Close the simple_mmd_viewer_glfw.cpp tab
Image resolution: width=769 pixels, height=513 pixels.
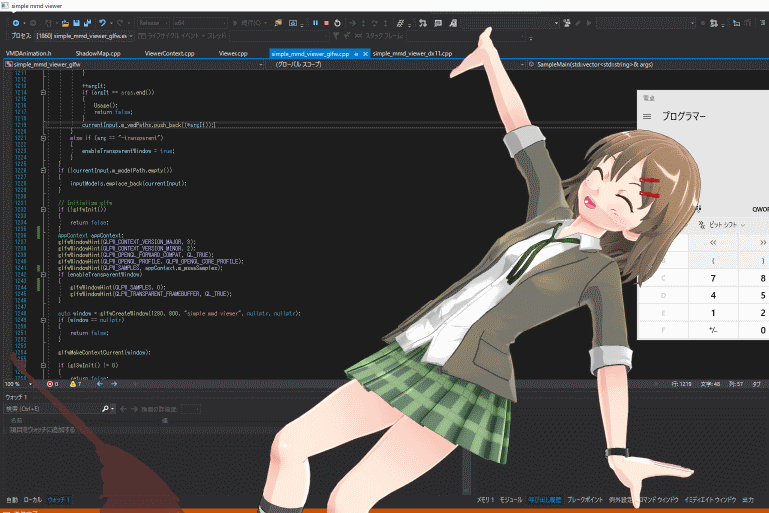pos(365,54)
